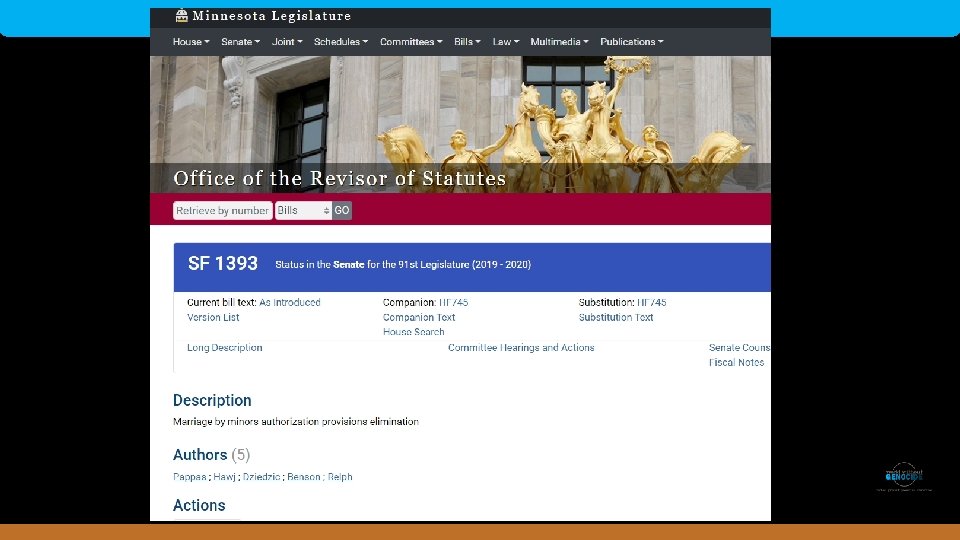Open the Bills type select box
The image size is (960, 540).
coord(303,211)
